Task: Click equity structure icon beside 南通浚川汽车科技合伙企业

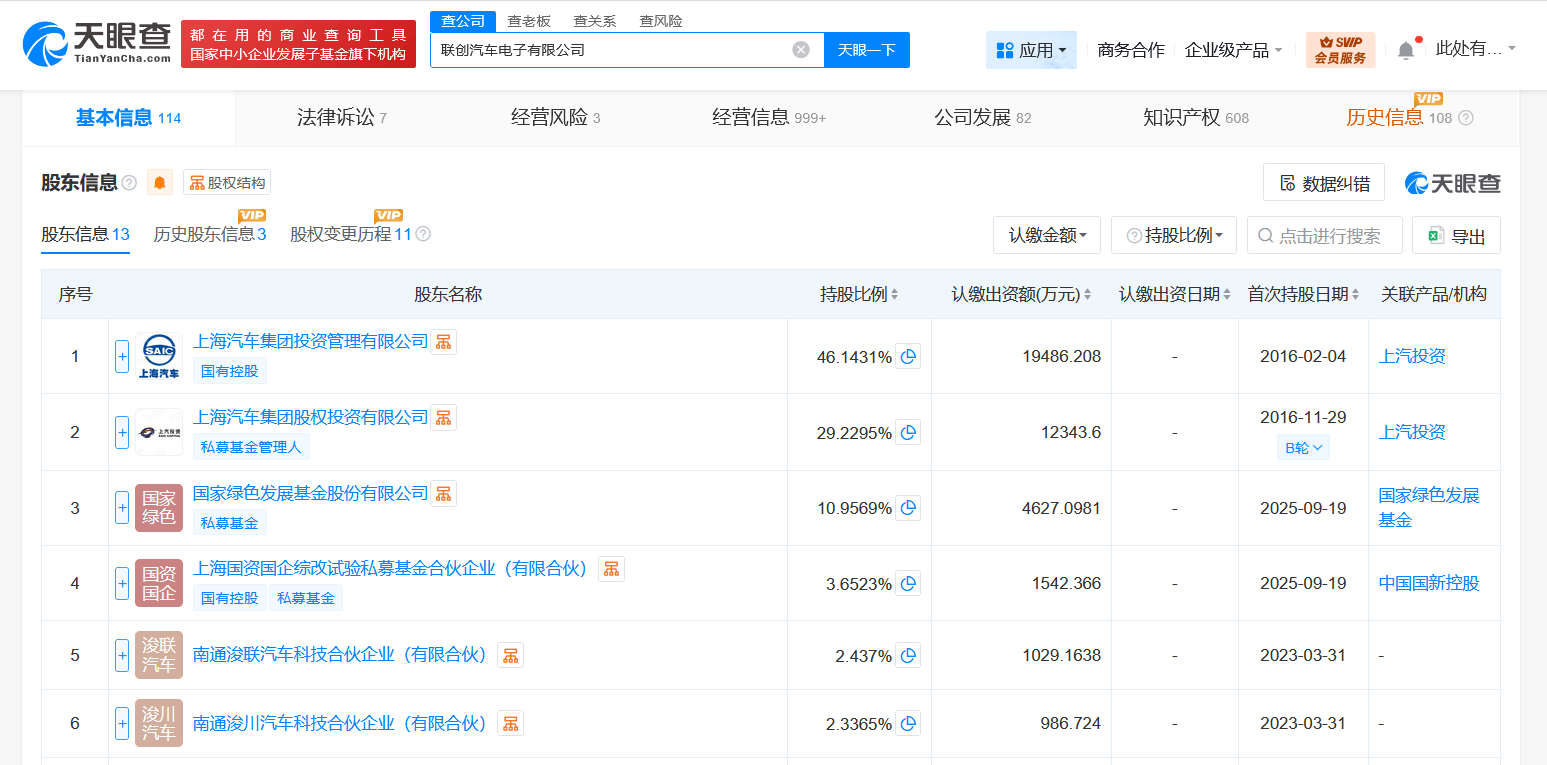Action: (x=510, y=723)
